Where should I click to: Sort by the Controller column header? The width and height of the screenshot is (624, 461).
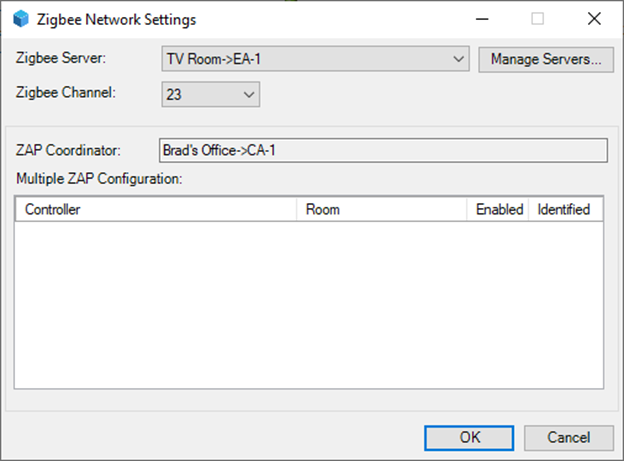156,209
